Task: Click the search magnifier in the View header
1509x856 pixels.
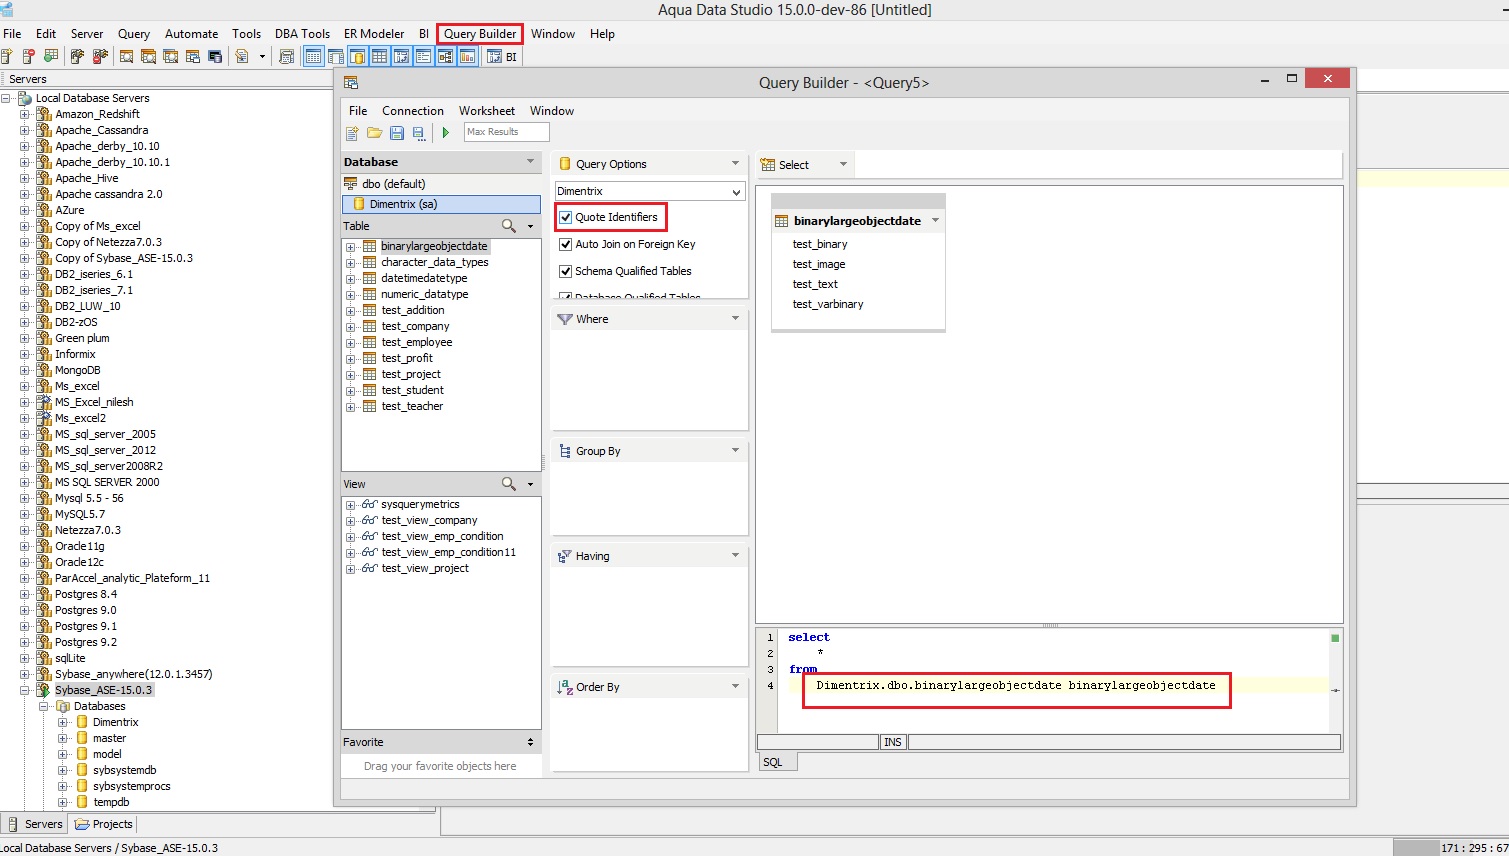Action: pyautogui.click(x=509, y=484)
